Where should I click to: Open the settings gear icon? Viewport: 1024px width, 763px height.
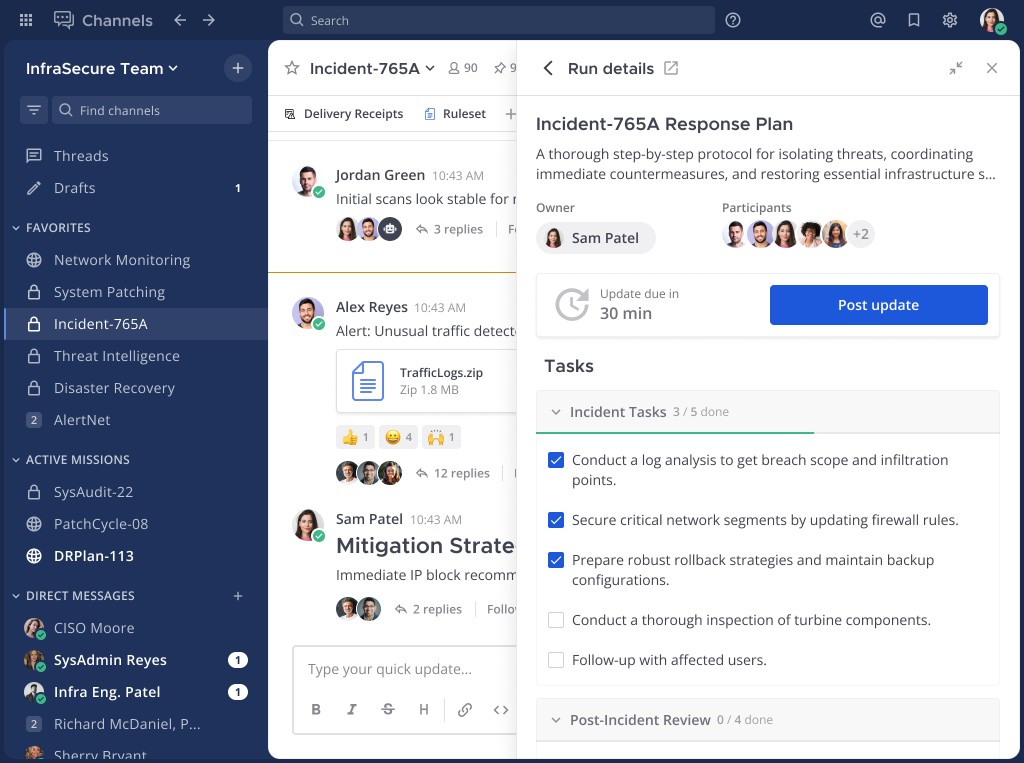pyautogui.click(x=950, y=20)
